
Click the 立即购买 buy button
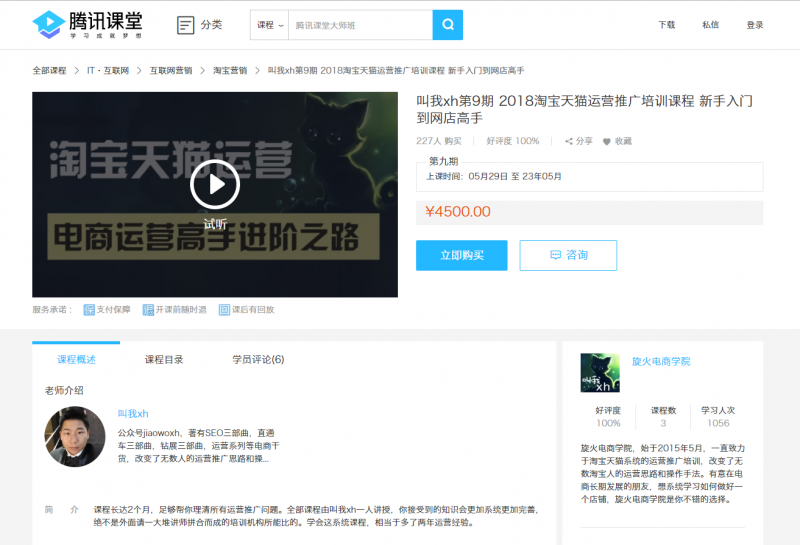click(462, 255)
